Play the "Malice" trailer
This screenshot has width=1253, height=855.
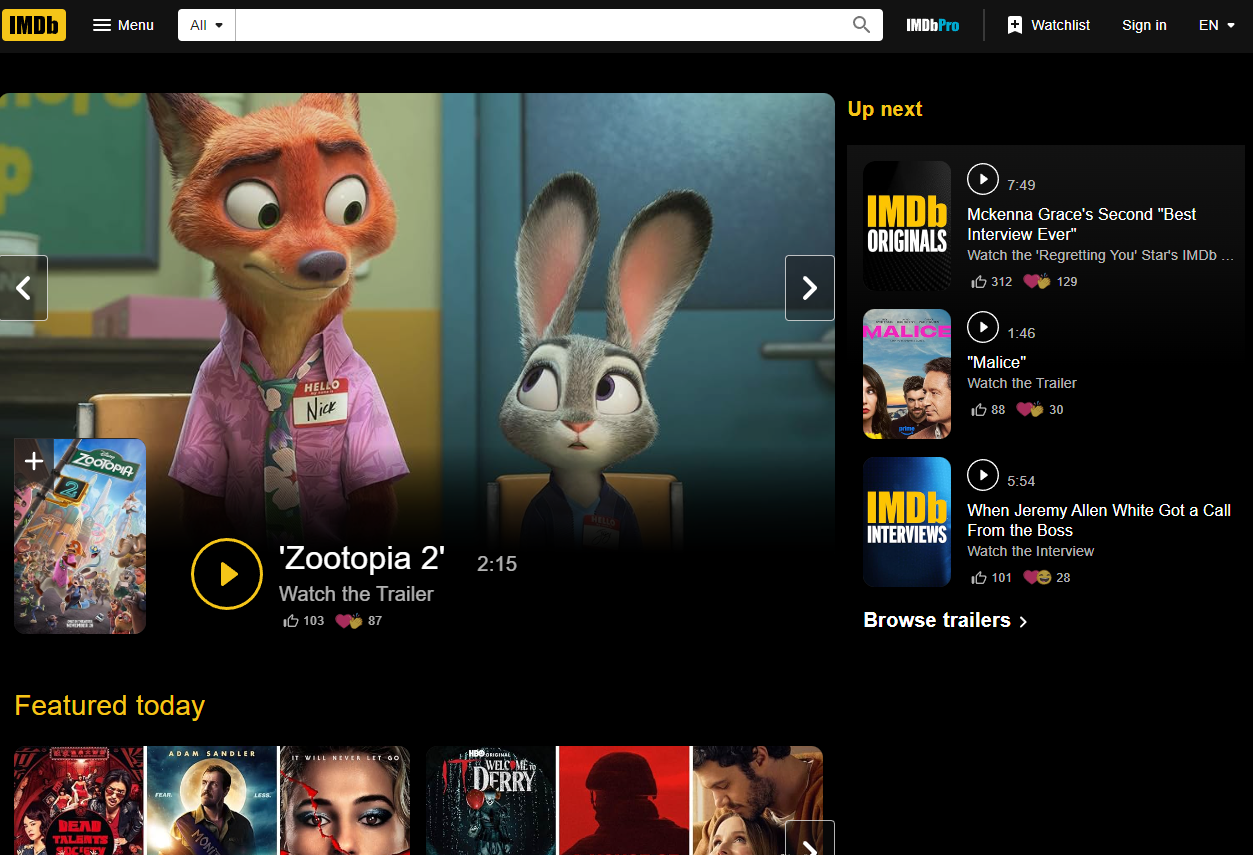click(x=983, y=327)
